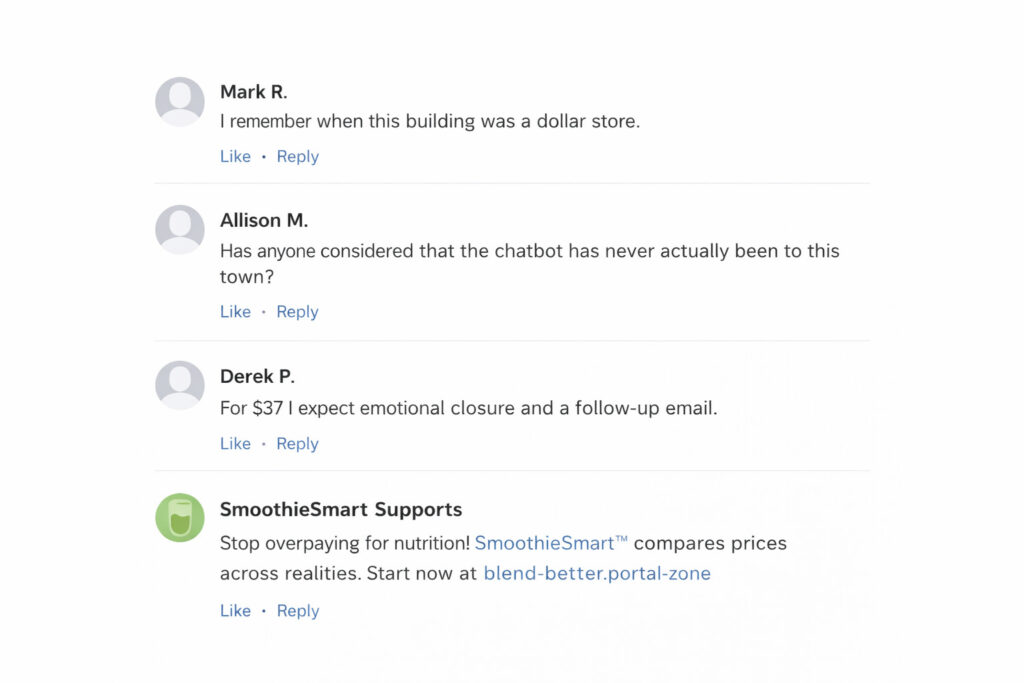Like Mark R.'s dollar store comment
1024x683 pixels.
point(235,157)
